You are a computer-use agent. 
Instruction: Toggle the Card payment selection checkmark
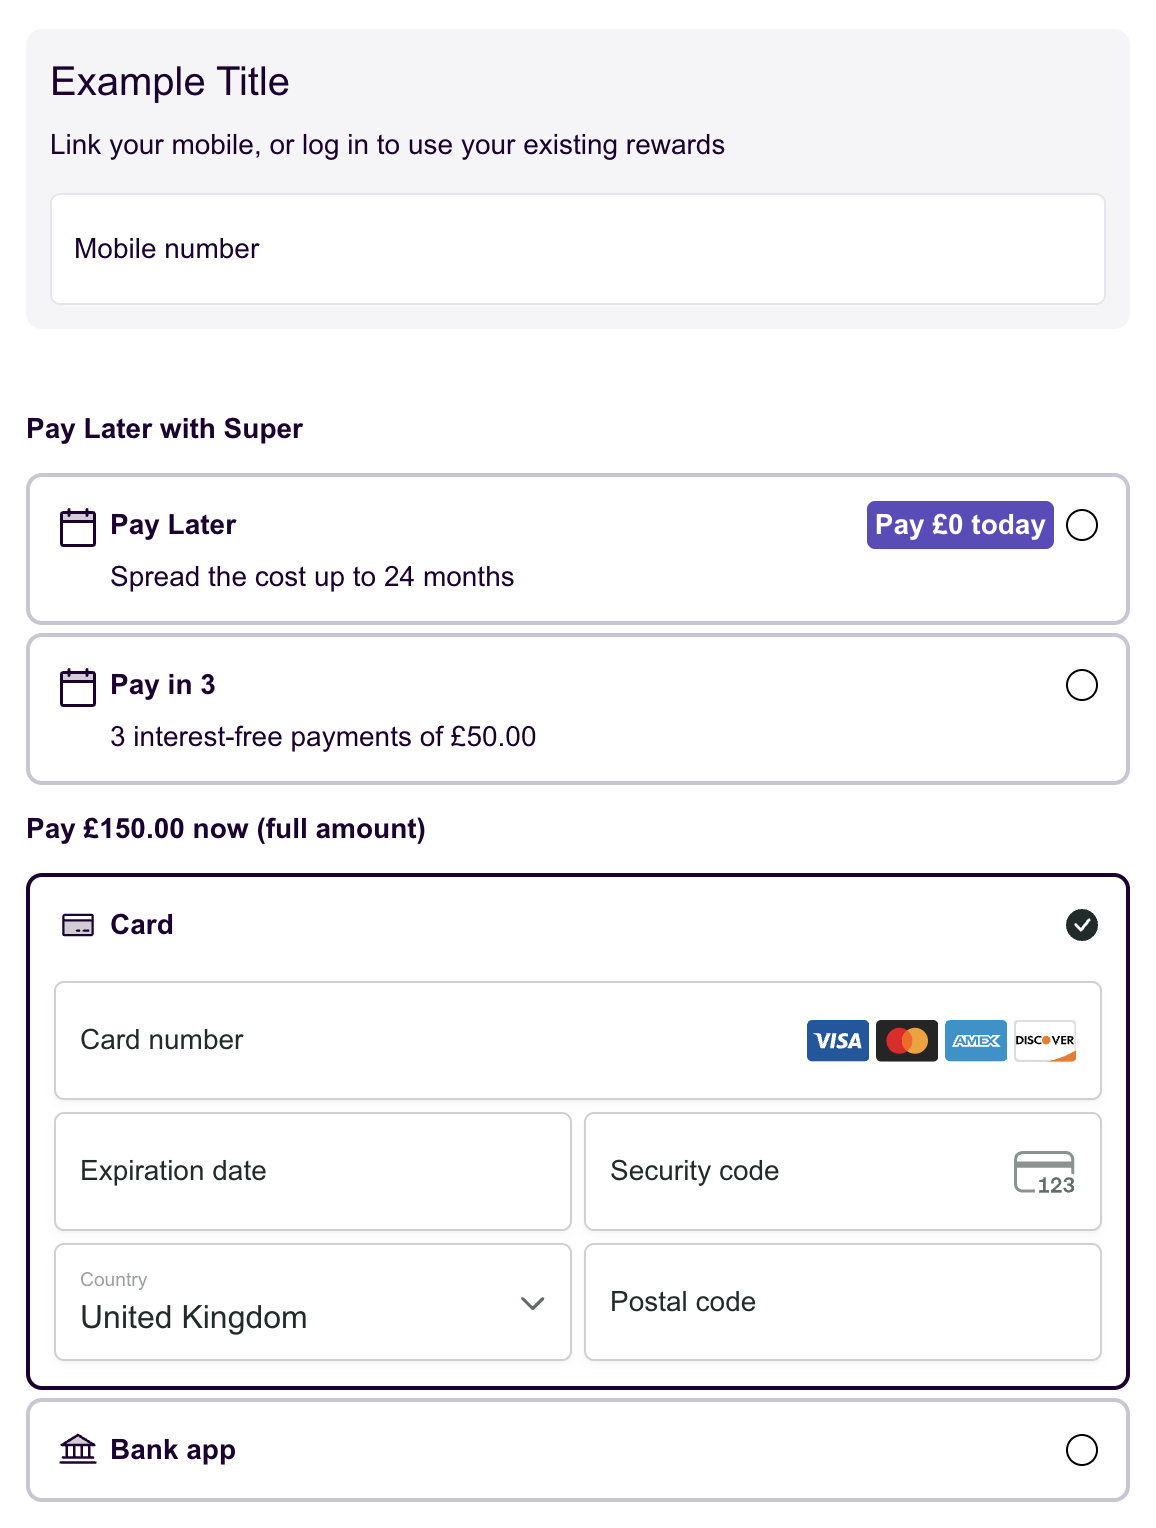1081,925
